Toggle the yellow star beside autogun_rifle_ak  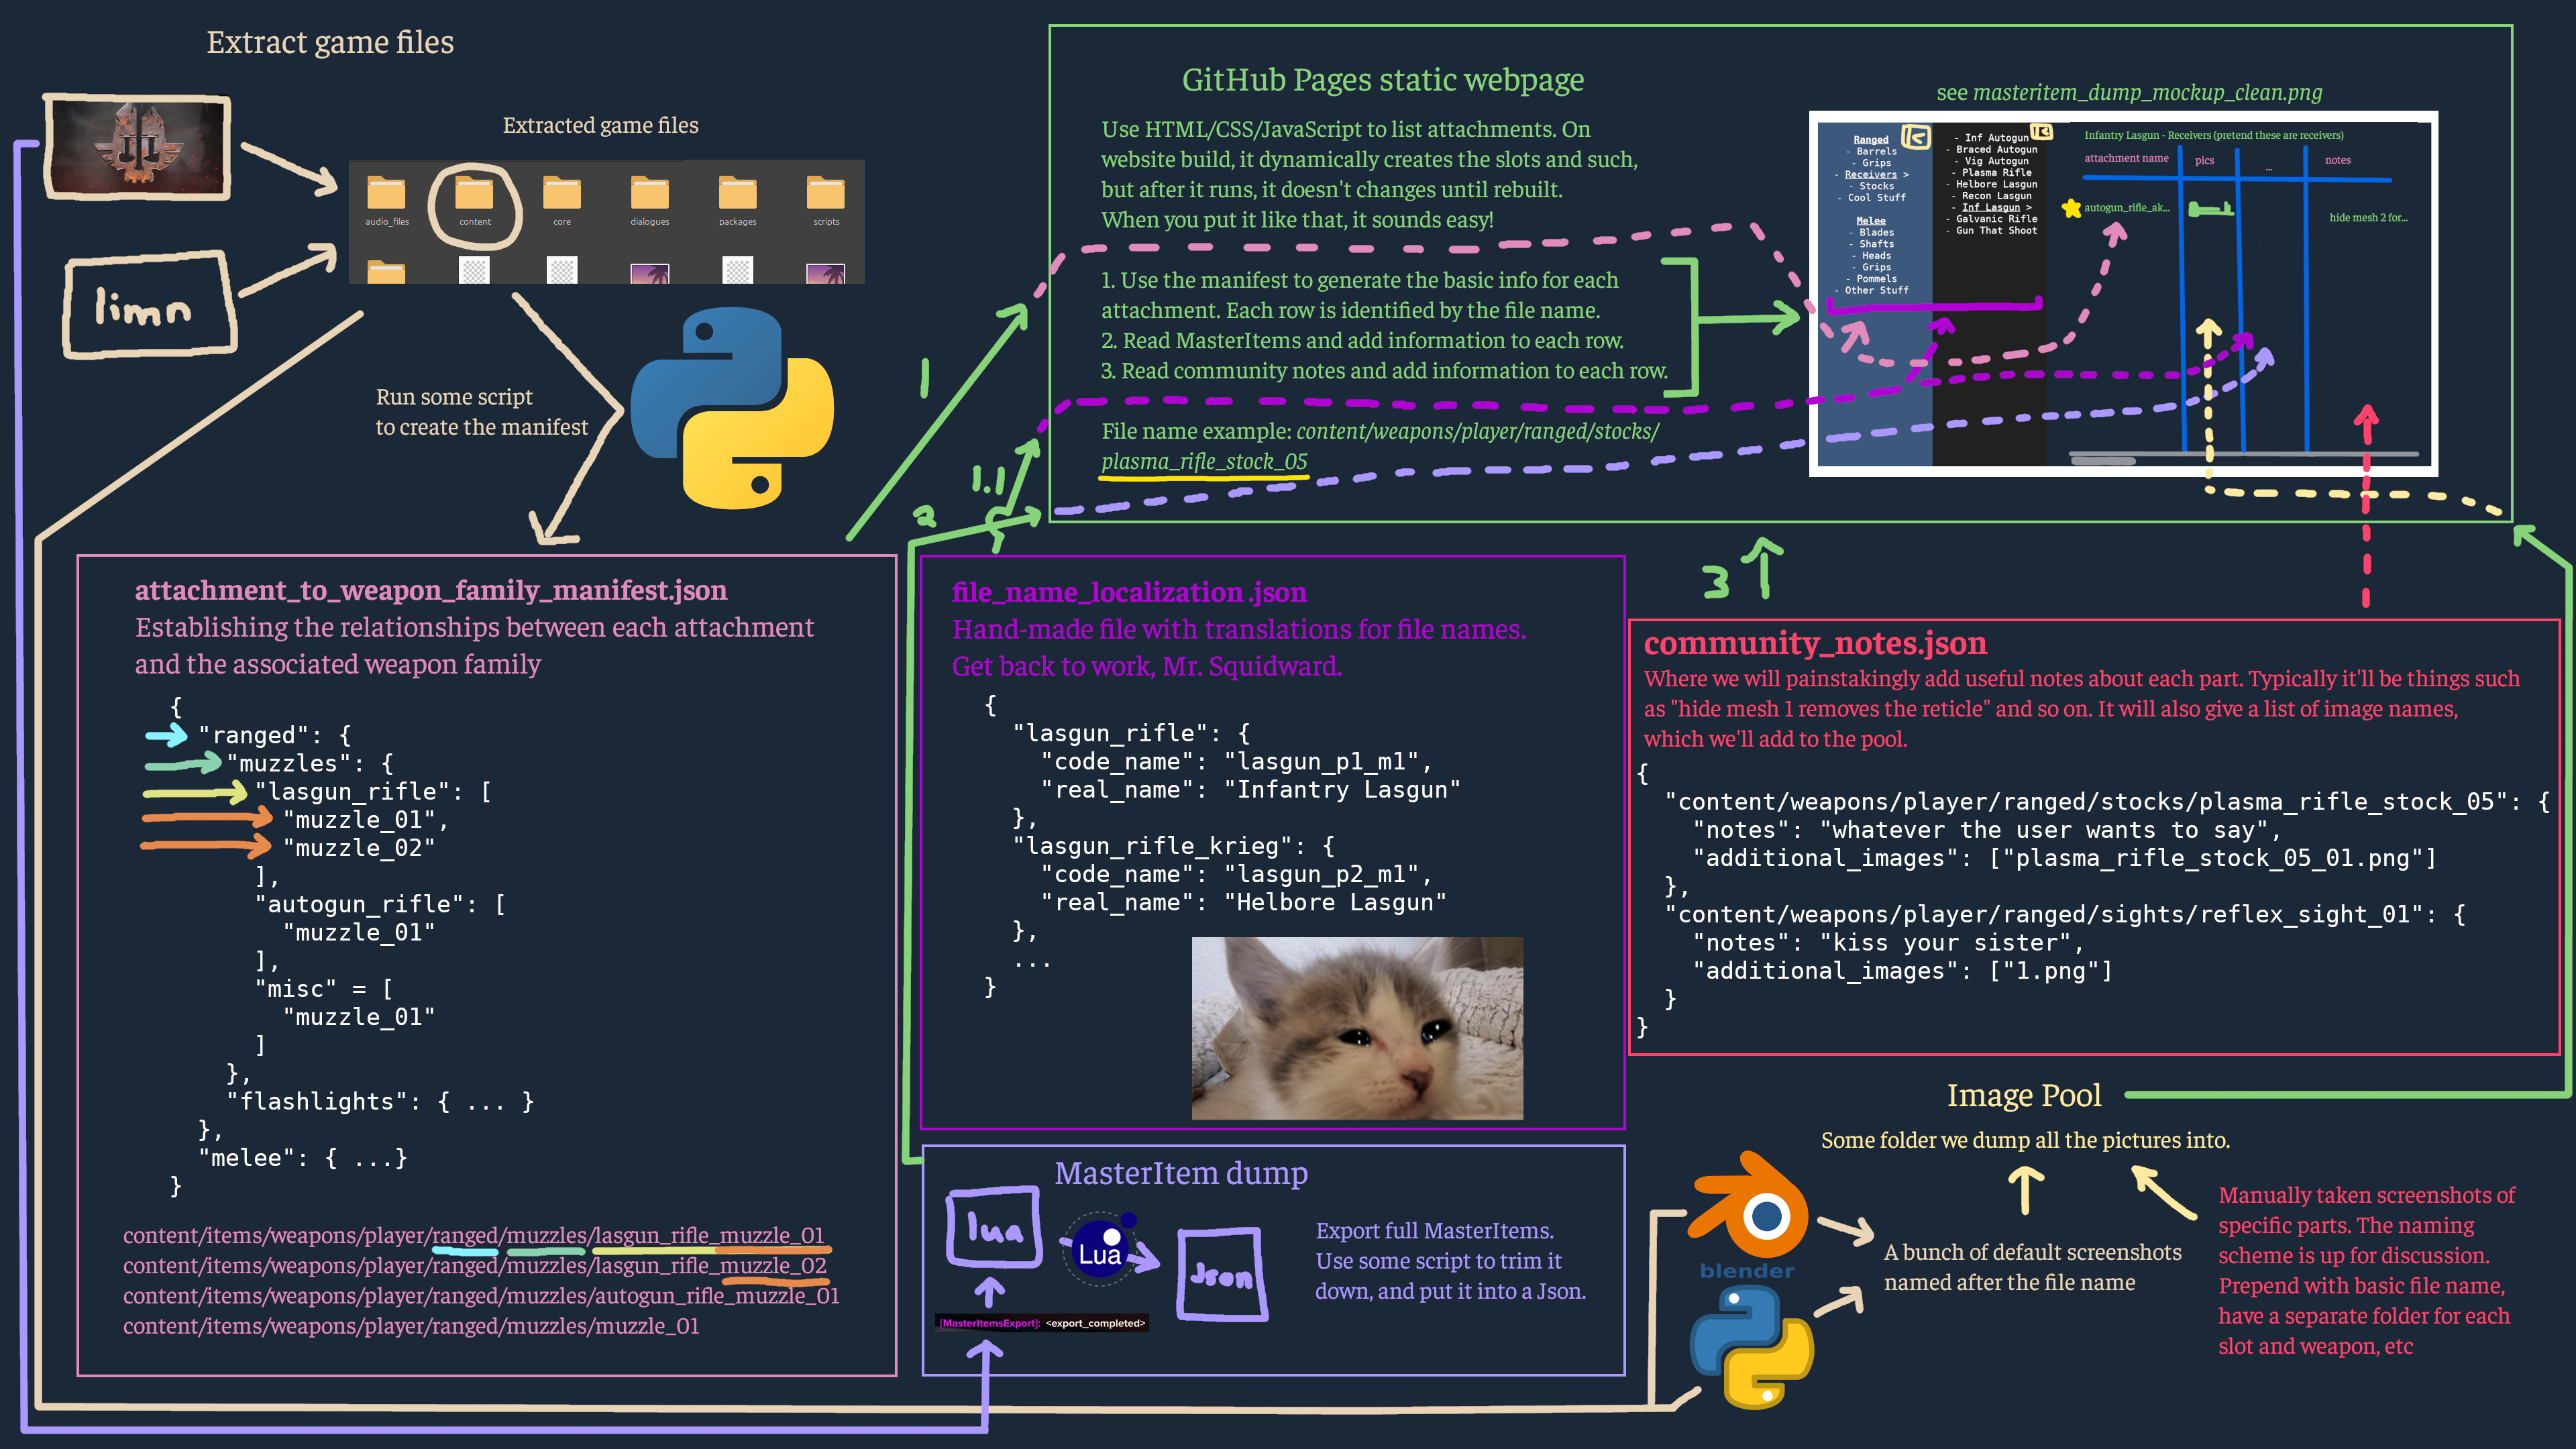(2072, 209)
